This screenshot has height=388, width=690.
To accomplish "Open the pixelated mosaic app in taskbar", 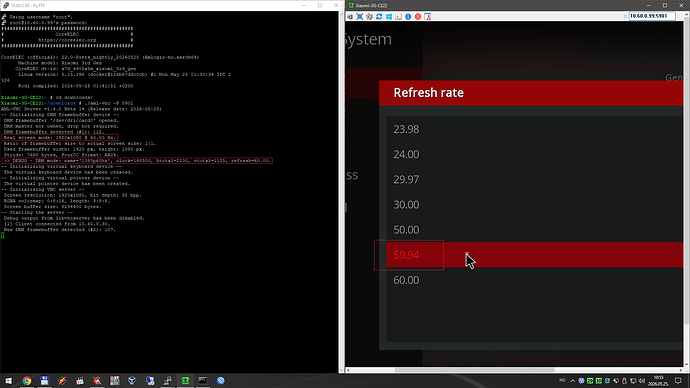I will [115, 381].
